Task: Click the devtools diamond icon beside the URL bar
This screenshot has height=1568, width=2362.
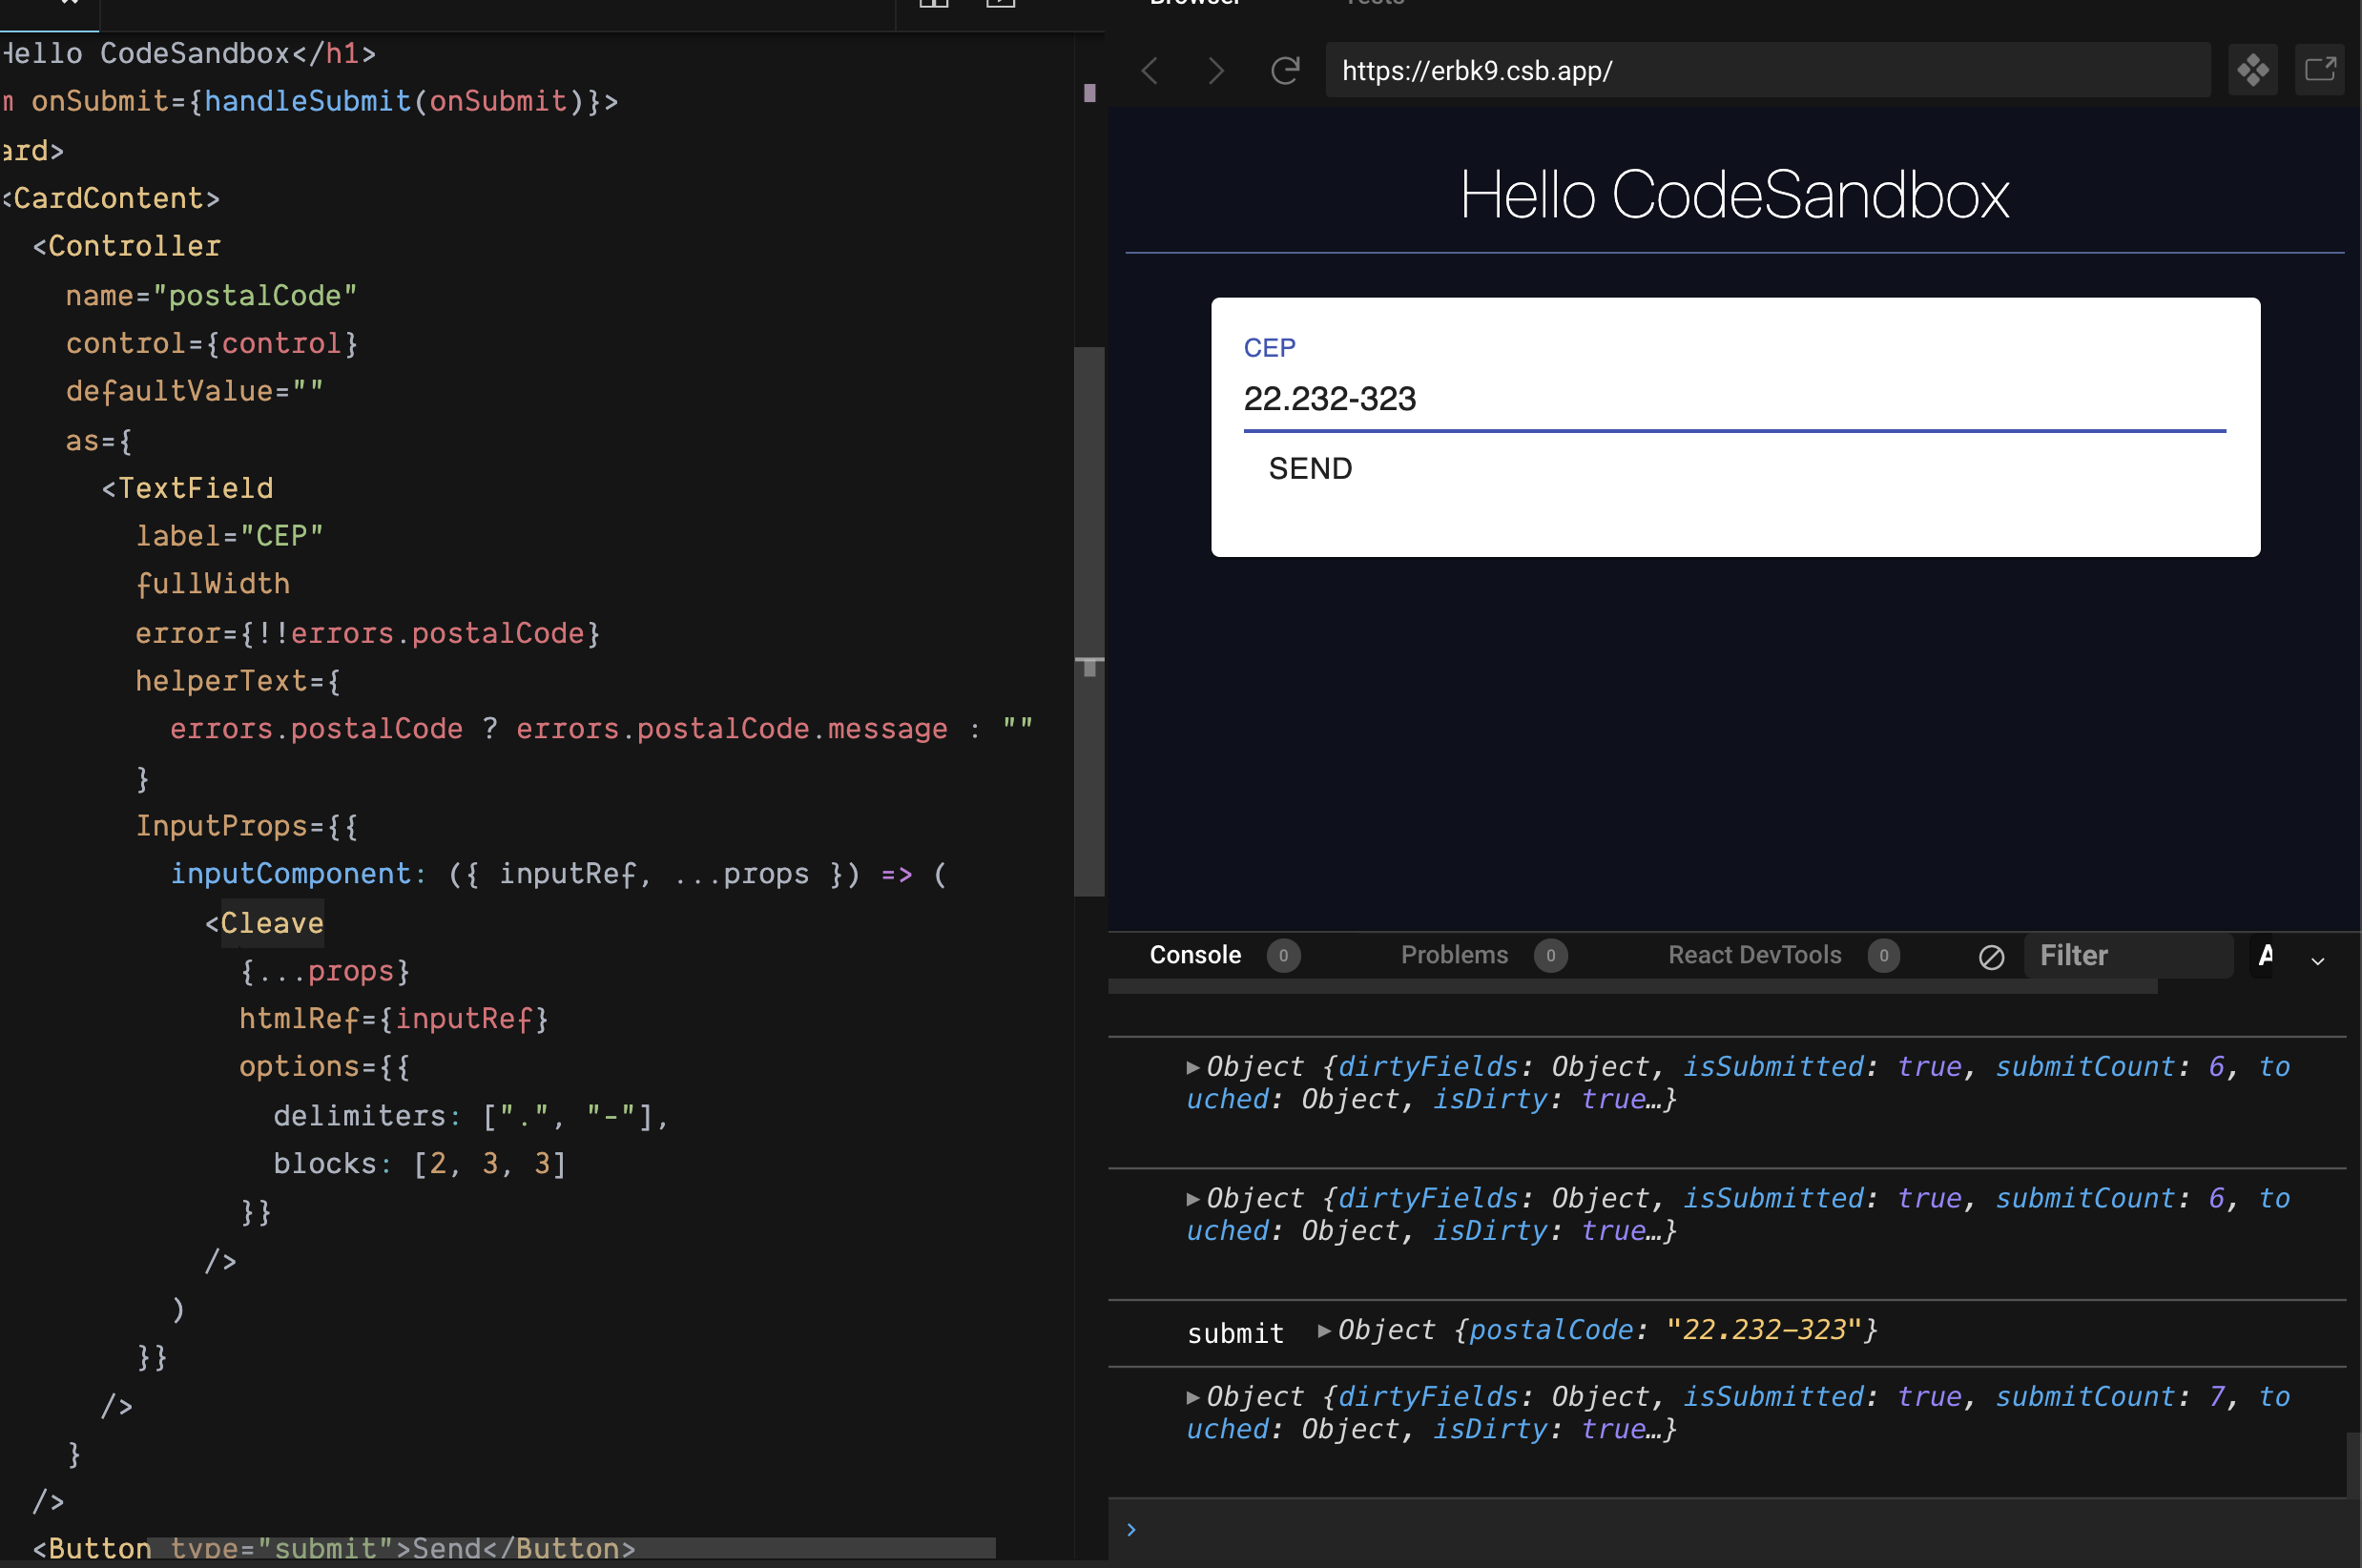Action: [2254, 70]
